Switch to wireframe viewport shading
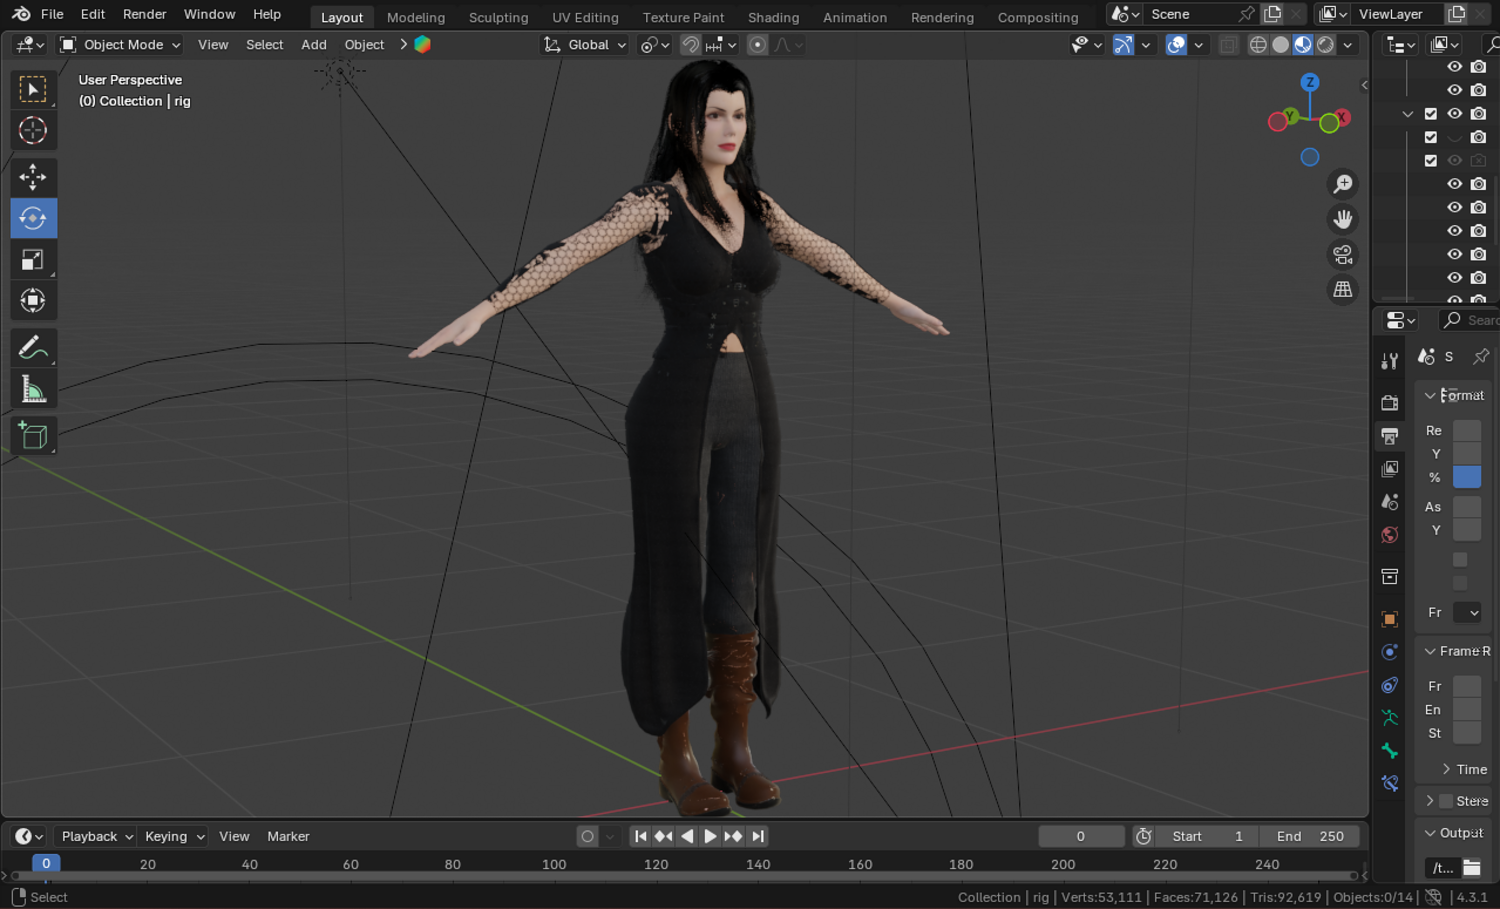Viewport: 1500px width, 909px height. point(1258,45)
